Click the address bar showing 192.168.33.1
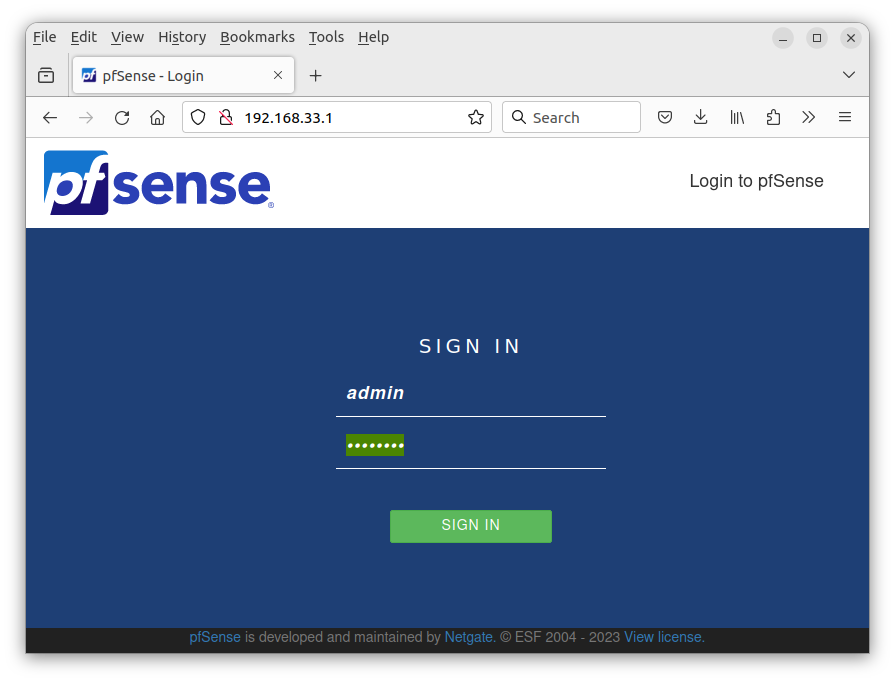 337,118
